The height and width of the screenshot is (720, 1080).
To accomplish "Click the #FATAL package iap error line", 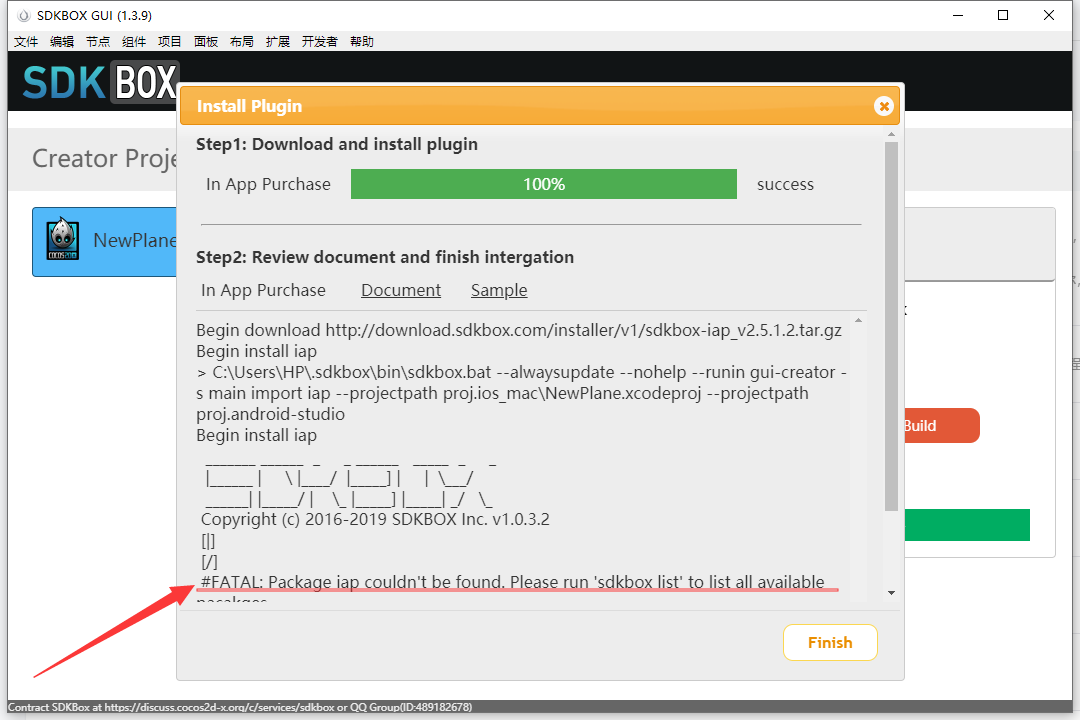I will coord(512,582).
